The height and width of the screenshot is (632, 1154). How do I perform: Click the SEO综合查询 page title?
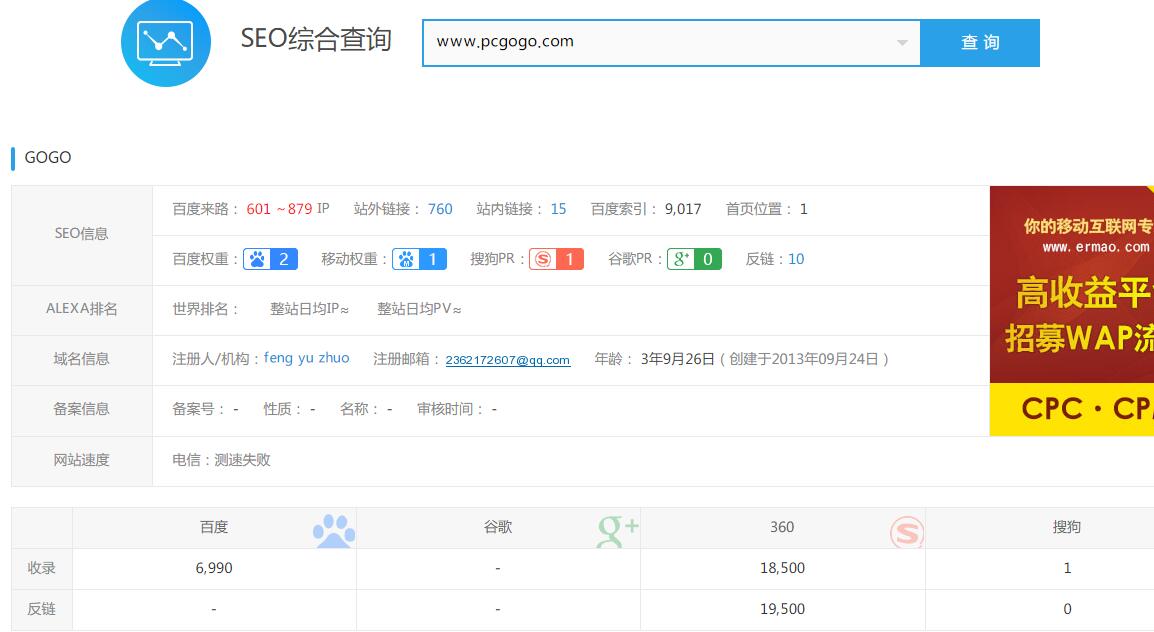click(x=316, y=39)
